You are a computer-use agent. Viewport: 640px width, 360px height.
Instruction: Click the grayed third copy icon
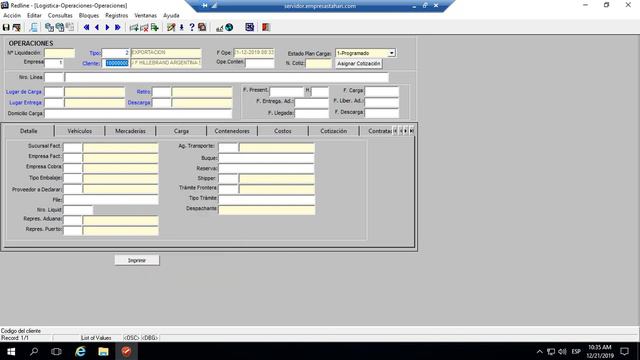coord(70,27)
